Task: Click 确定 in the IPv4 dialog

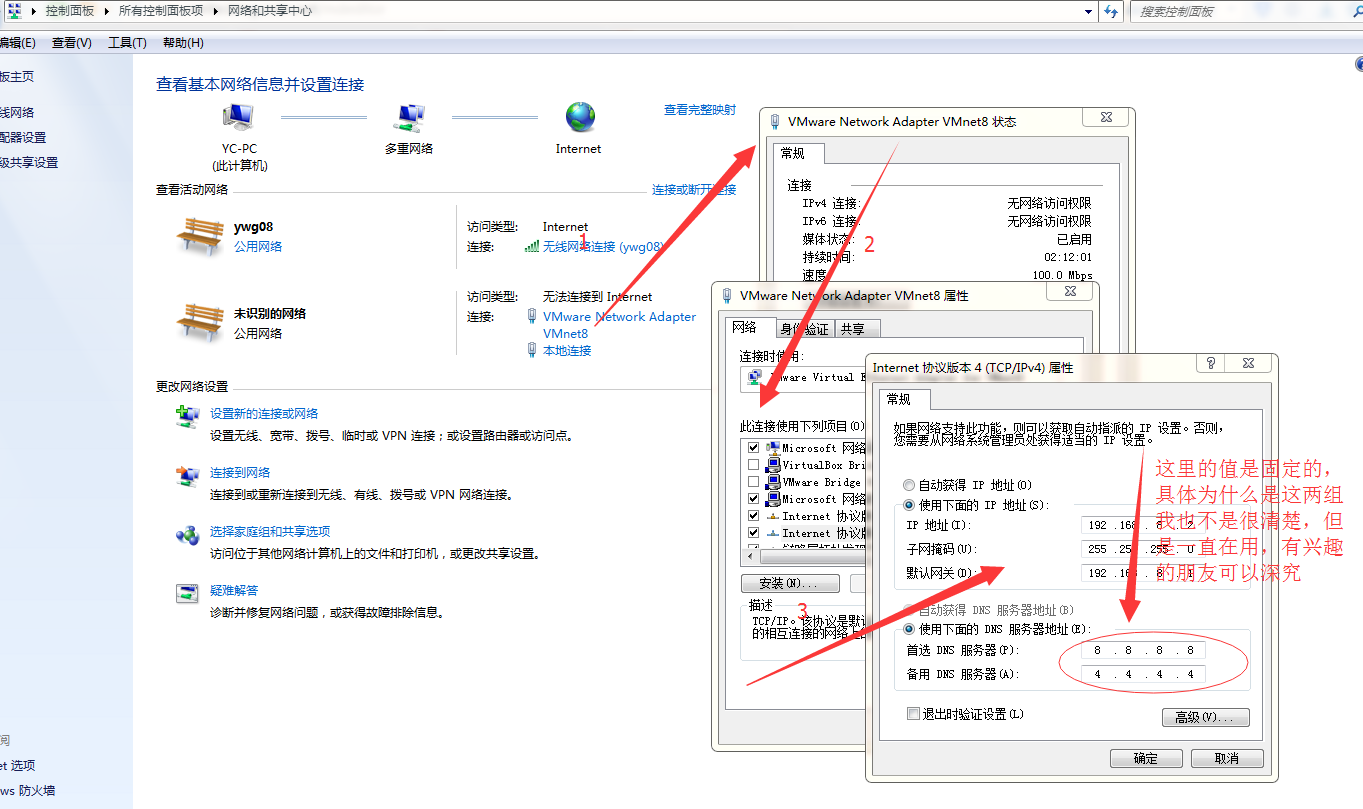Action: tap(1146, 758)
